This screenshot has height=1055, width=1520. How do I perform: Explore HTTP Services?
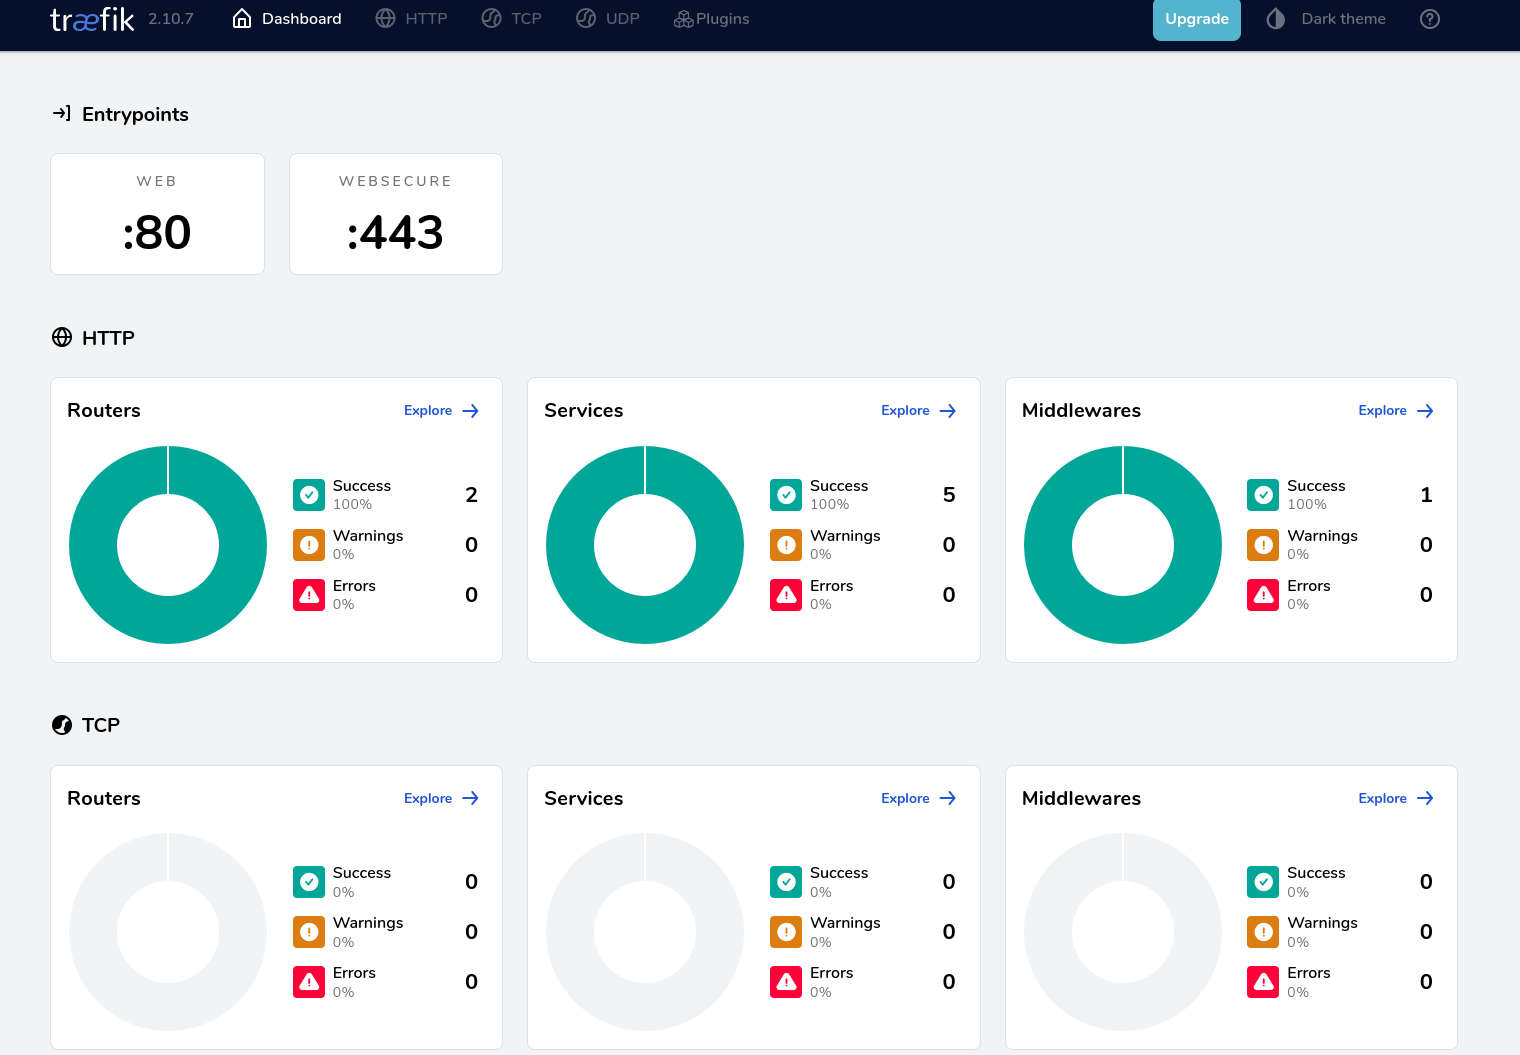point(918,411)
